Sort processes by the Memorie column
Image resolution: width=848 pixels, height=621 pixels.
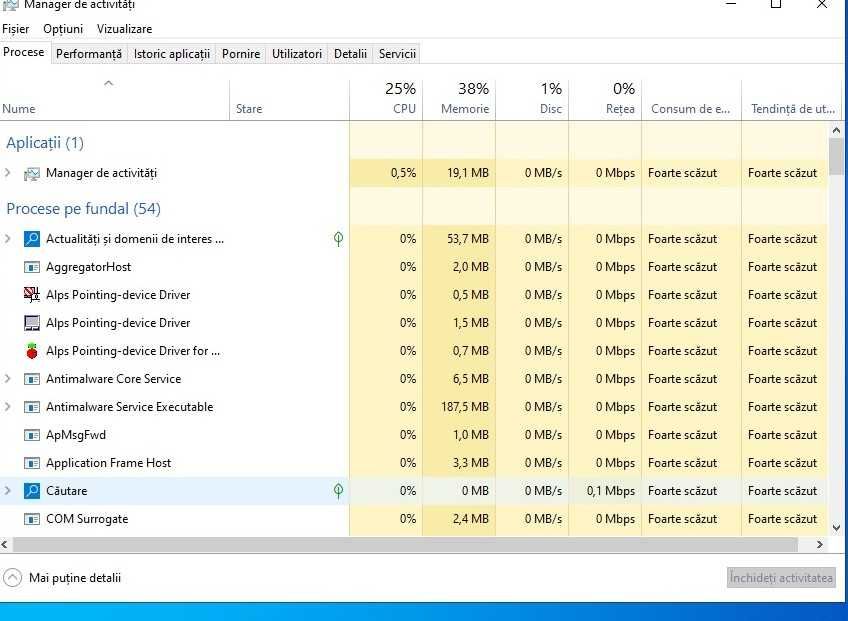(x=460, y=99)
